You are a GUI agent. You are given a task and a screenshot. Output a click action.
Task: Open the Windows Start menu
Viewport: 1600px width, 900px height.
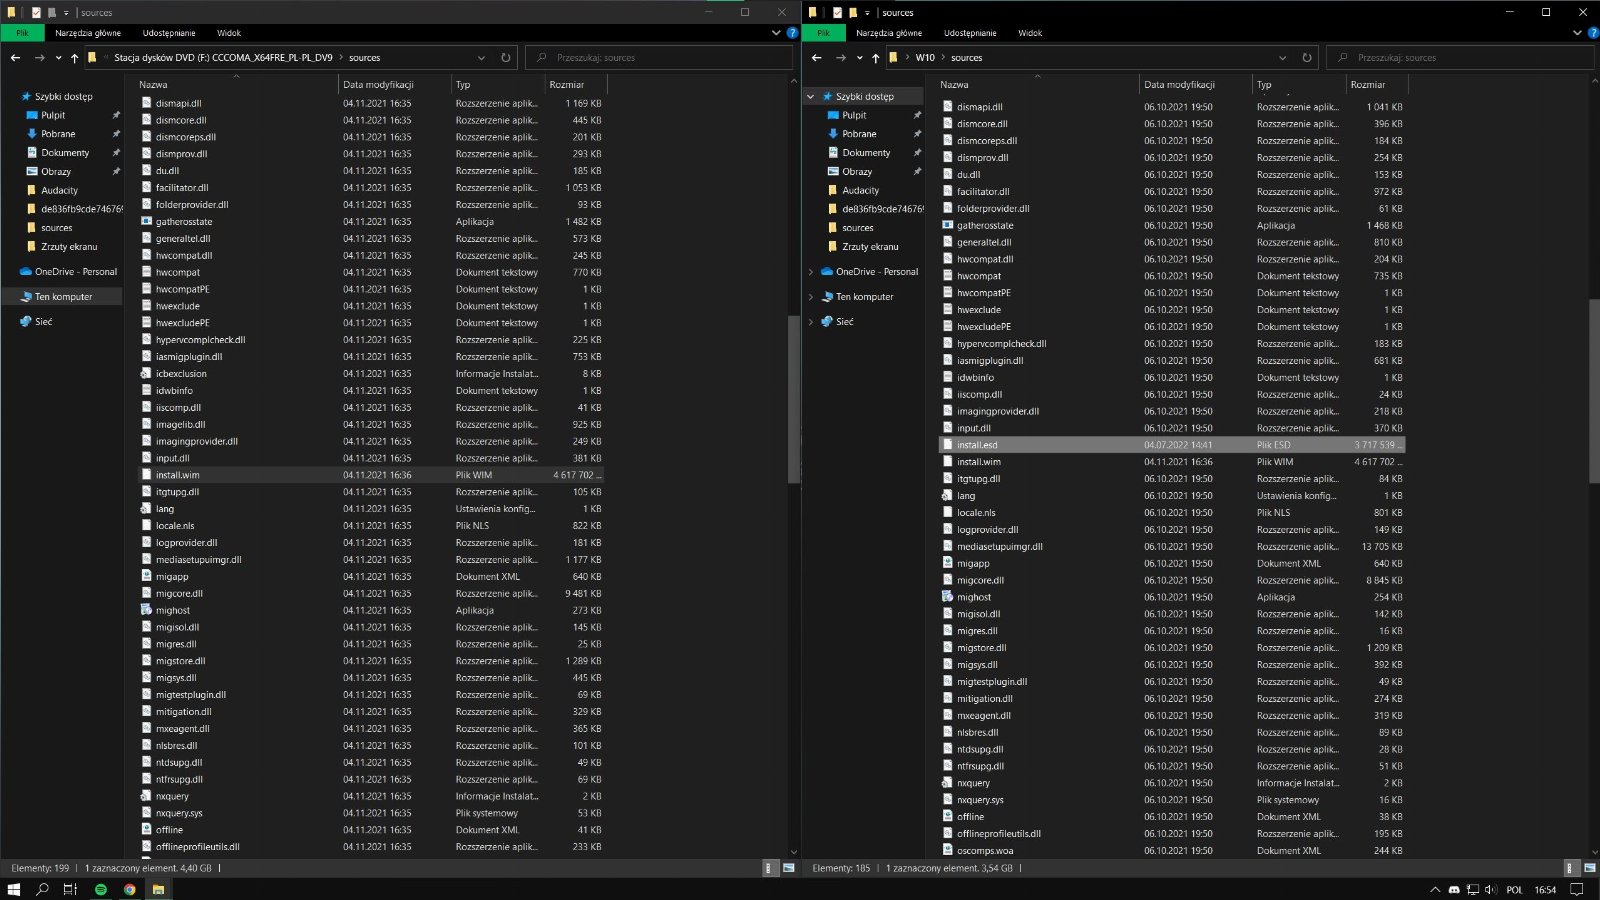[x=14, y=889]
